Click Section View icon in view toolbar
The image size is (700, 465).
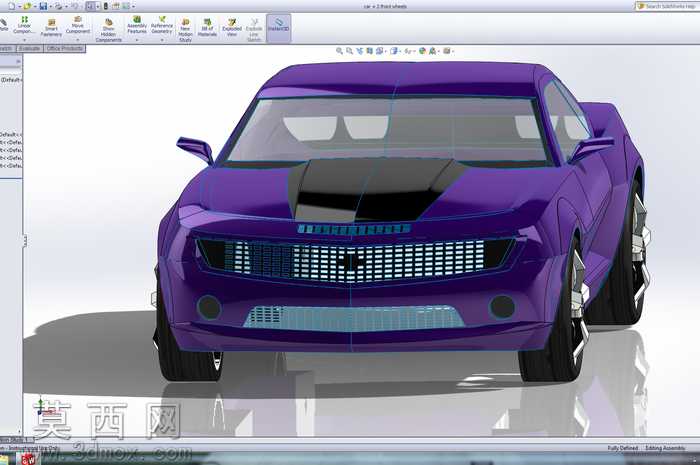(370, 51)
